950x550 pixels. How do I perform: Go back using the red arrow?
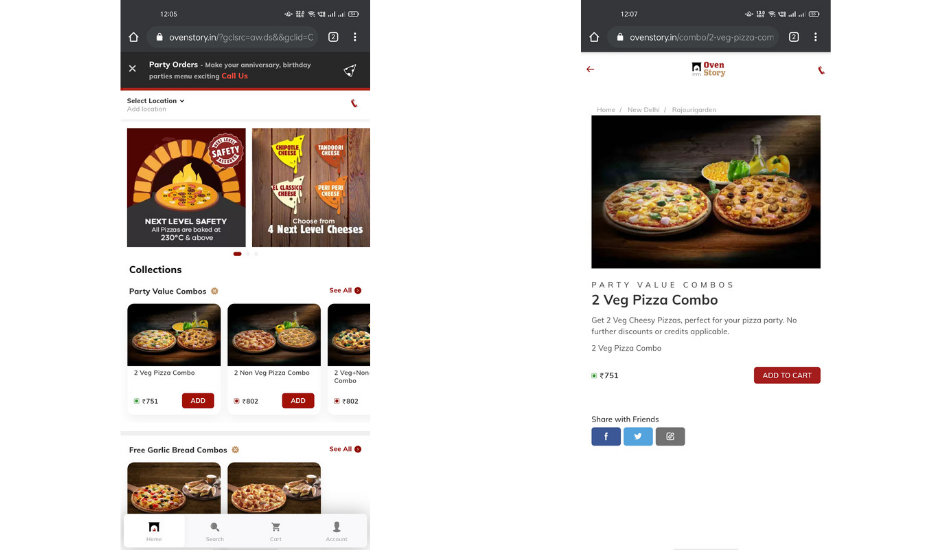pyautogui.click(x=590, y=69)
